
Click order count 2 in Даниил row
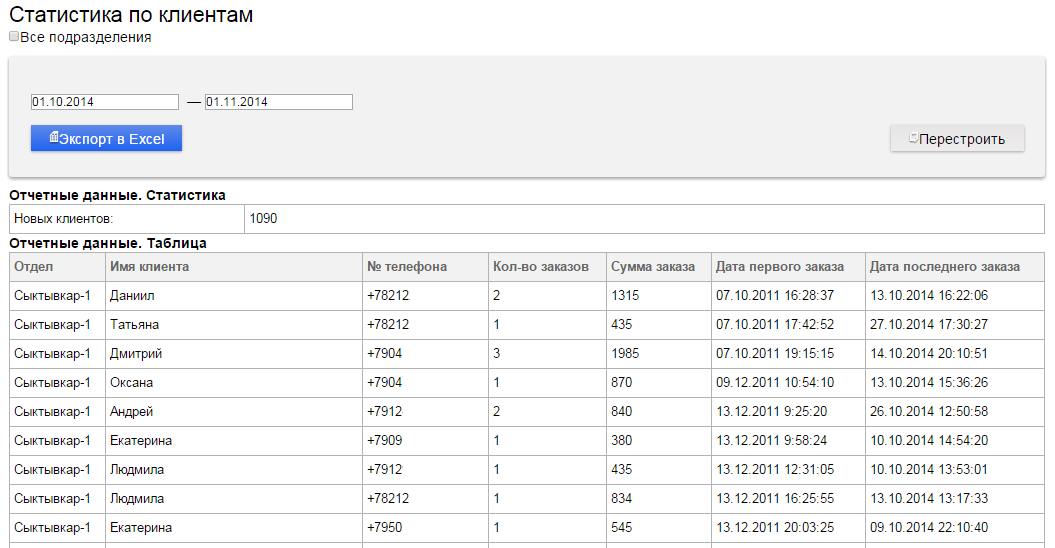497,296
